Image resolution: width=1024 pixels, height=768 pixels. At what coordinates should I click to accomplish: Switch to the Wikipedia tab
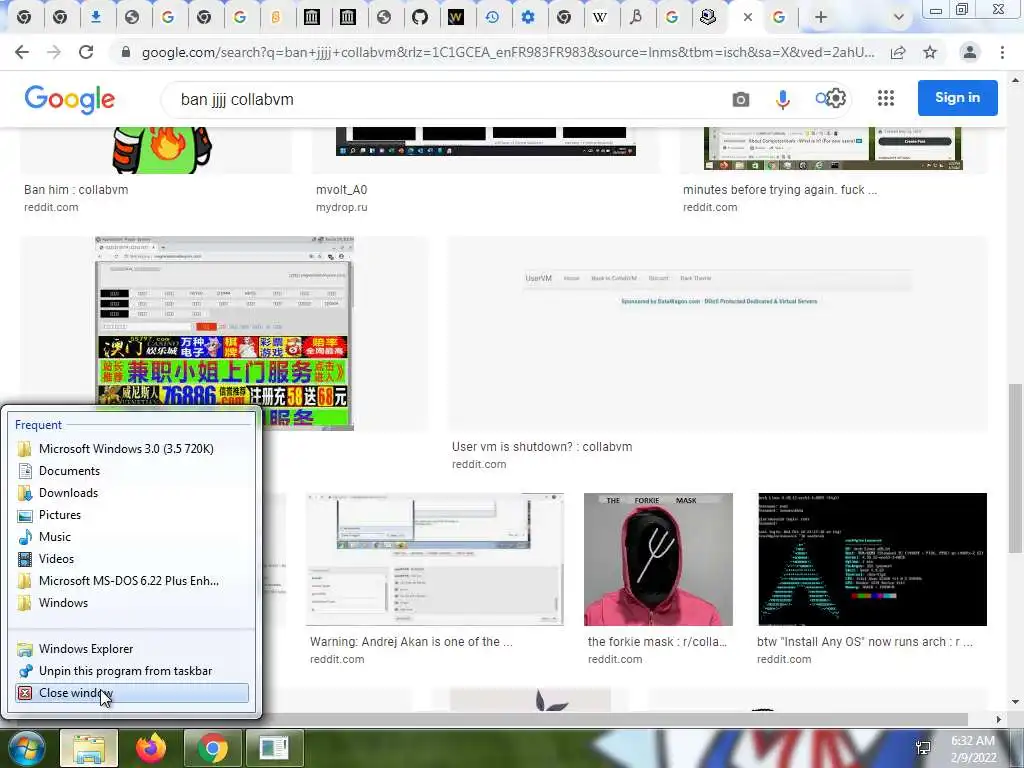(600, 17)
